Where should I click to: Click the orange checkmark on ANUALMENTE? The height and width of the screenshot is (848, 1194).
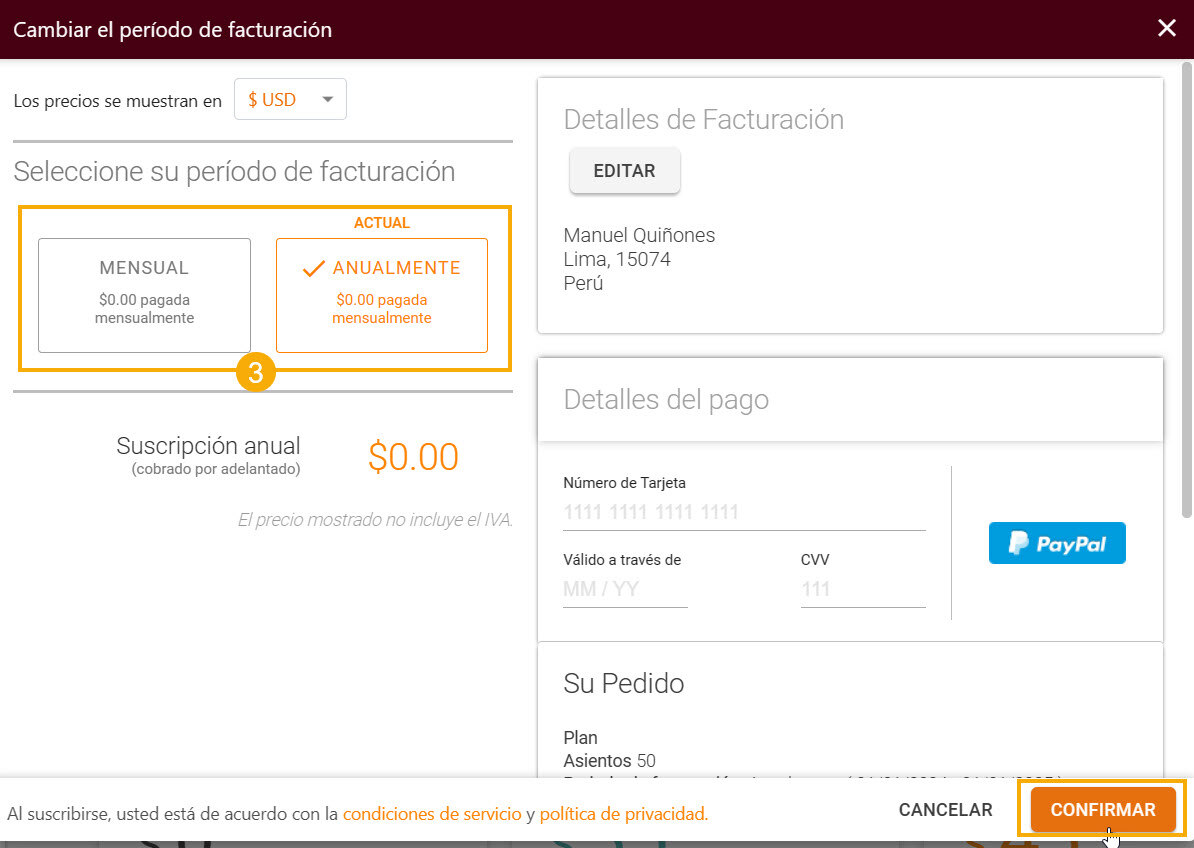[314, 268]
